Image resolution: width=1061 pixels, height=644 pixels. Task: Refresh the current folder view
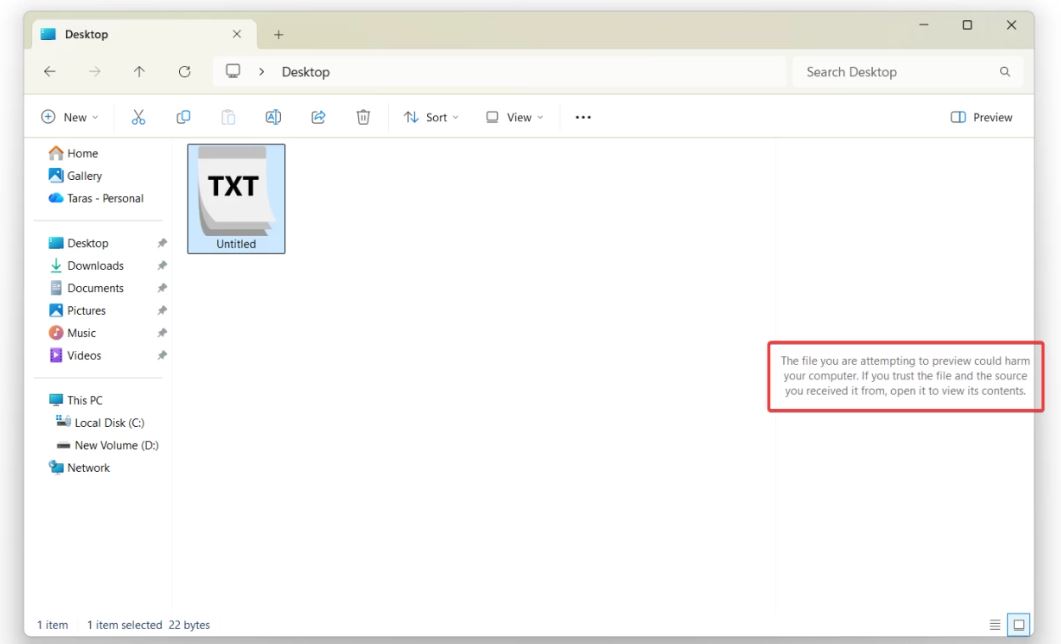[x=184, y=72]
